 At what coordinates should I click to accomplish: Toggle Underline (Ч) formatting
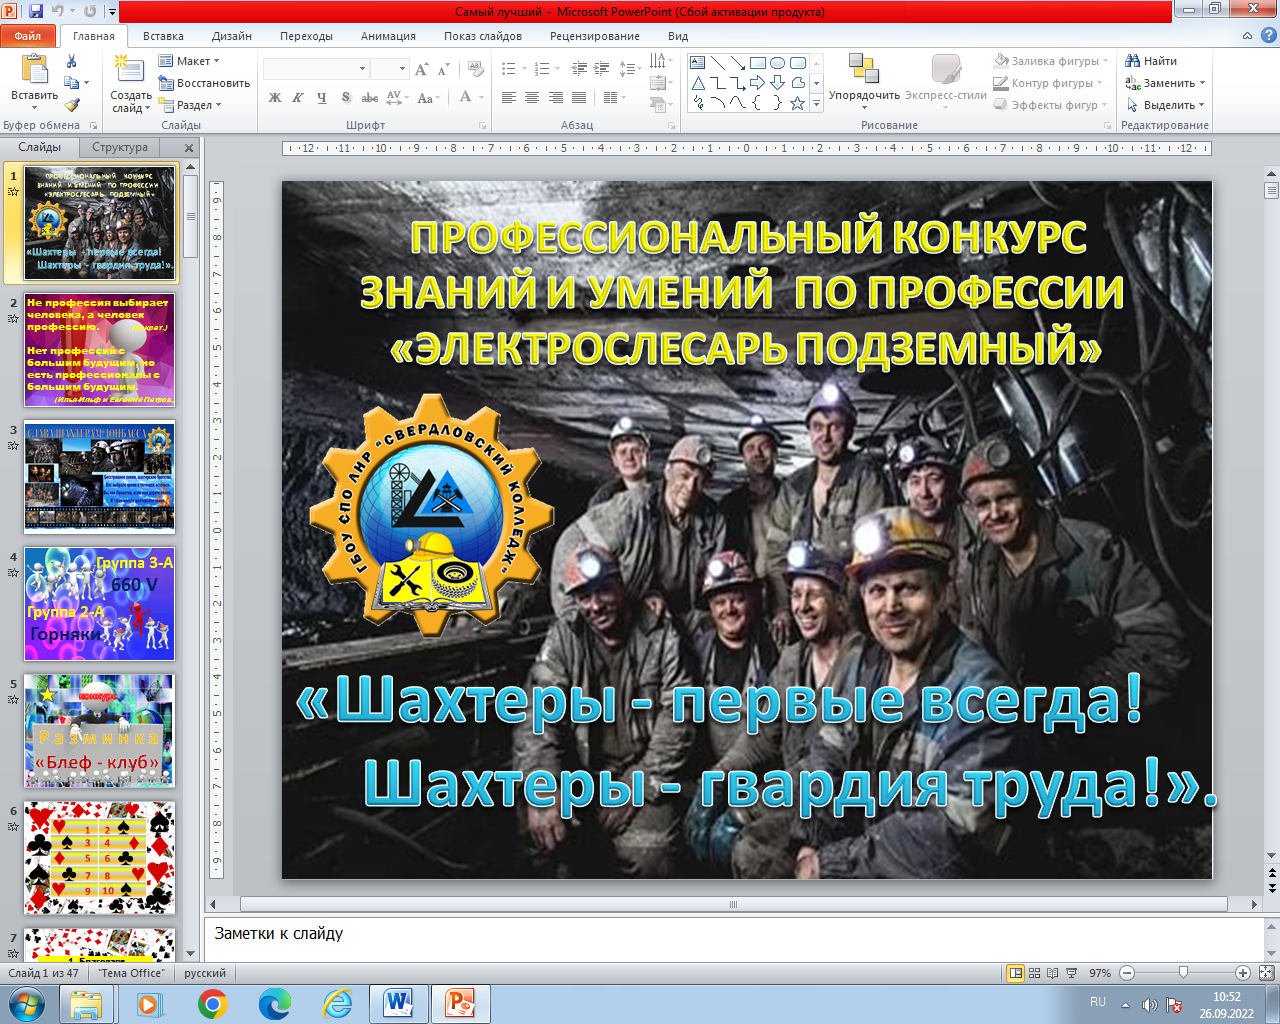(321, 98)
